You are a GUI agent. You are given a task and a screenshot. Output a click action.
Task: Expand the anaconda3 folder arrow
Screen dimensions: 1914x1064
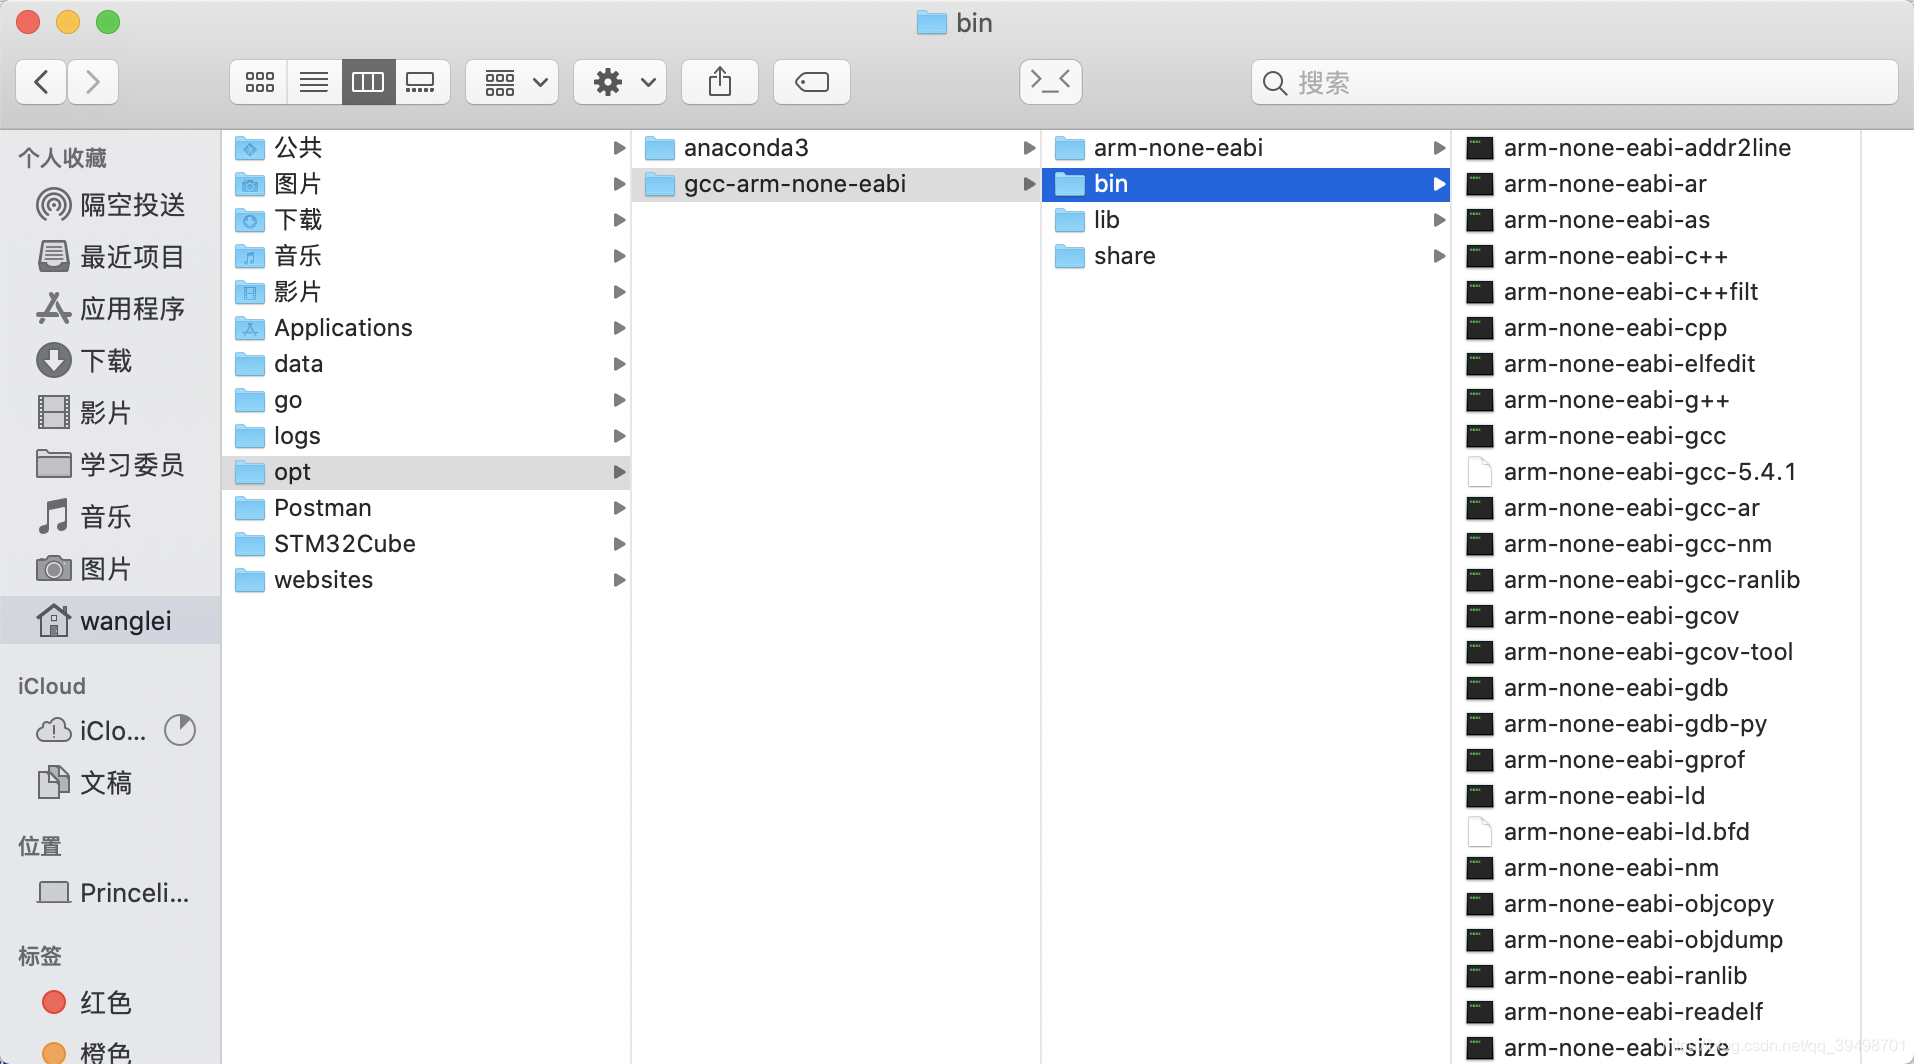(x=1029, y=148)
